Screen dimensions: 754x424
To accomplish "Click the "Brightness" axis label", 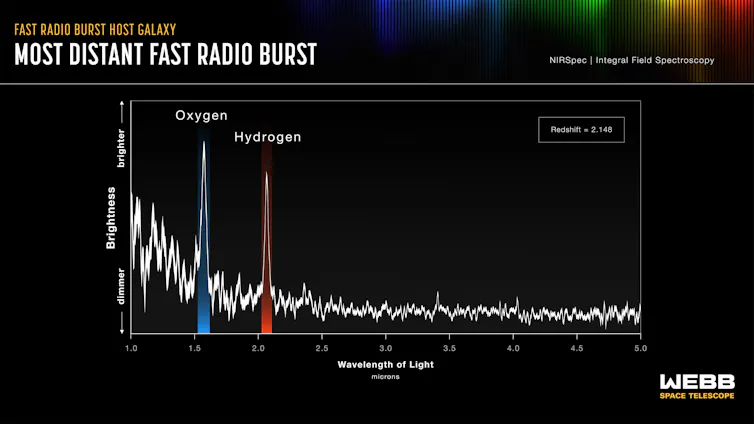I will pos(111,218).
